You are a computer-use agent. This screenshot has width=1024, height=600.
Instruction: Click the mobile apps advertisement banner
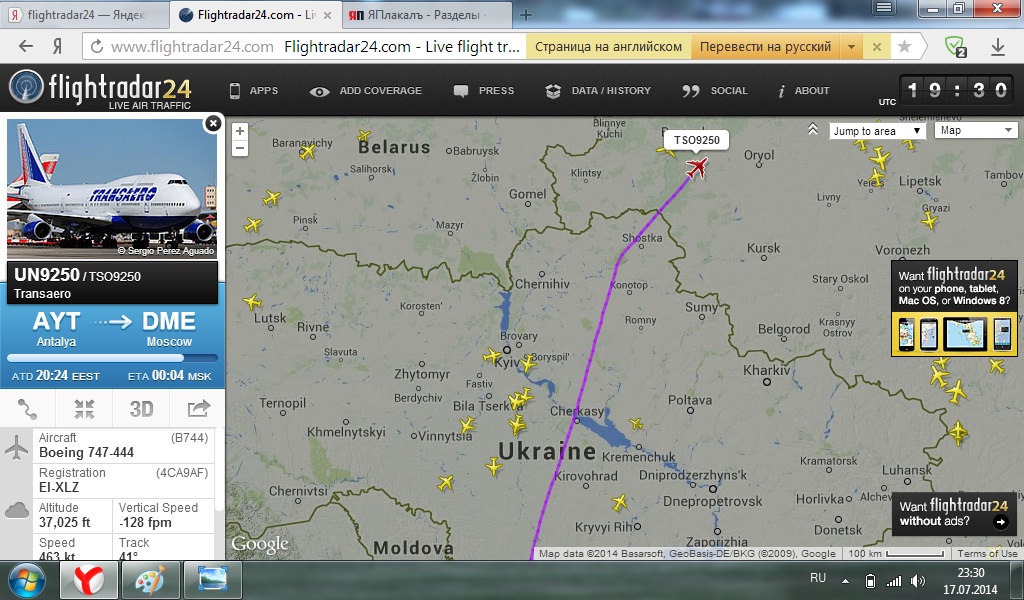(954, 309)
